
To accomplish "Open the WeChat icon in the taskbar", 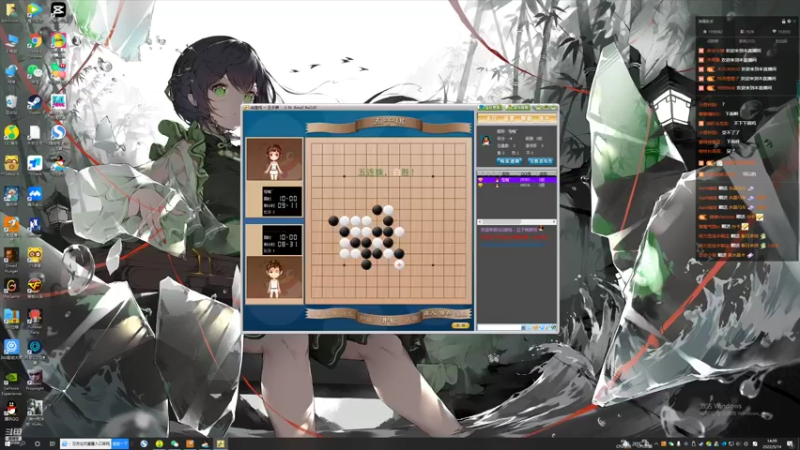I will (174, 444).
